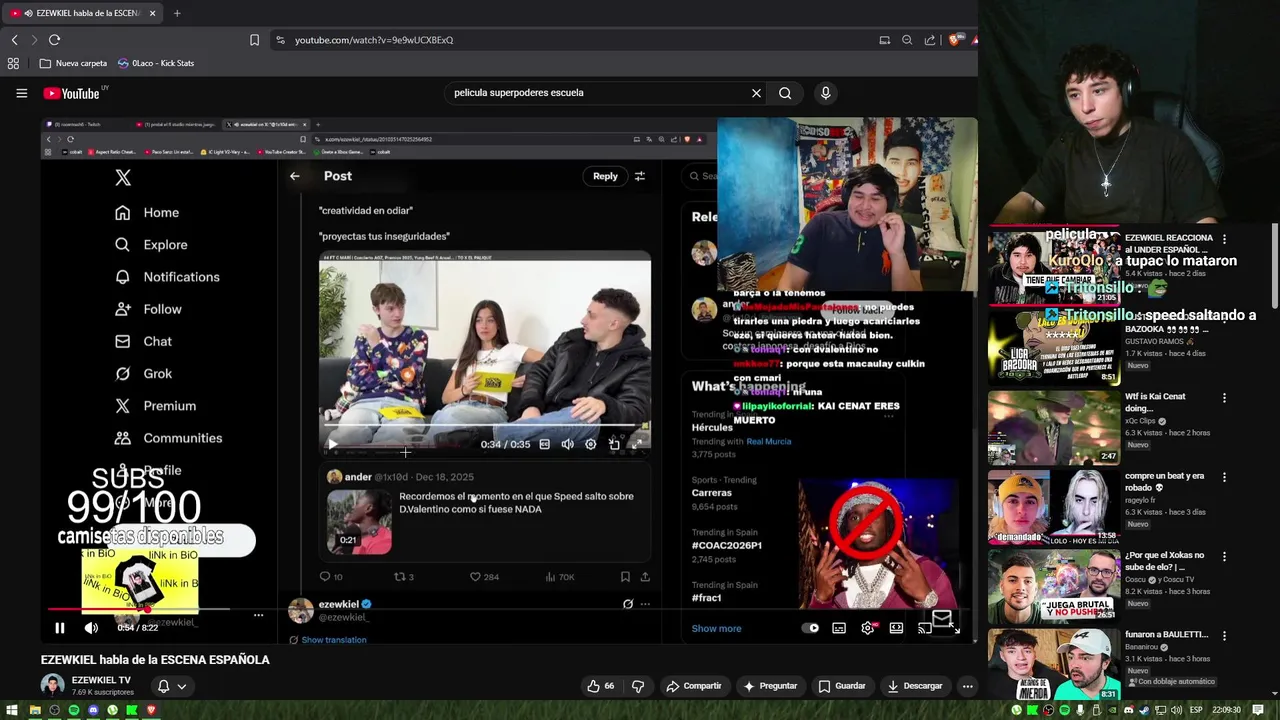The width and height of the screenshot is (1280, 720).
Task: Click the Preguntar button
Action: coord(770,686)
